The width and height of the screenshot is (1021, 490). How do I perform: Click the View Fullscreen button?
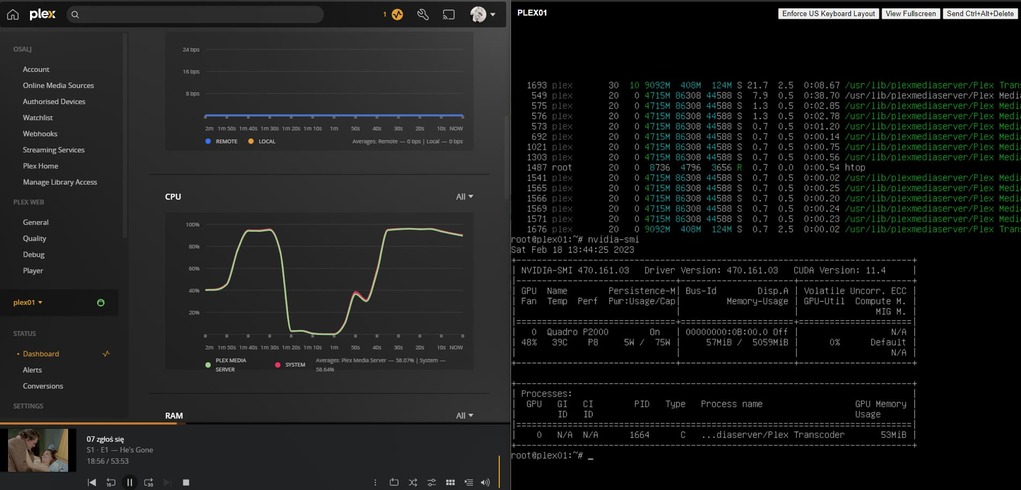pyautogui.click(x=910, y=14)
